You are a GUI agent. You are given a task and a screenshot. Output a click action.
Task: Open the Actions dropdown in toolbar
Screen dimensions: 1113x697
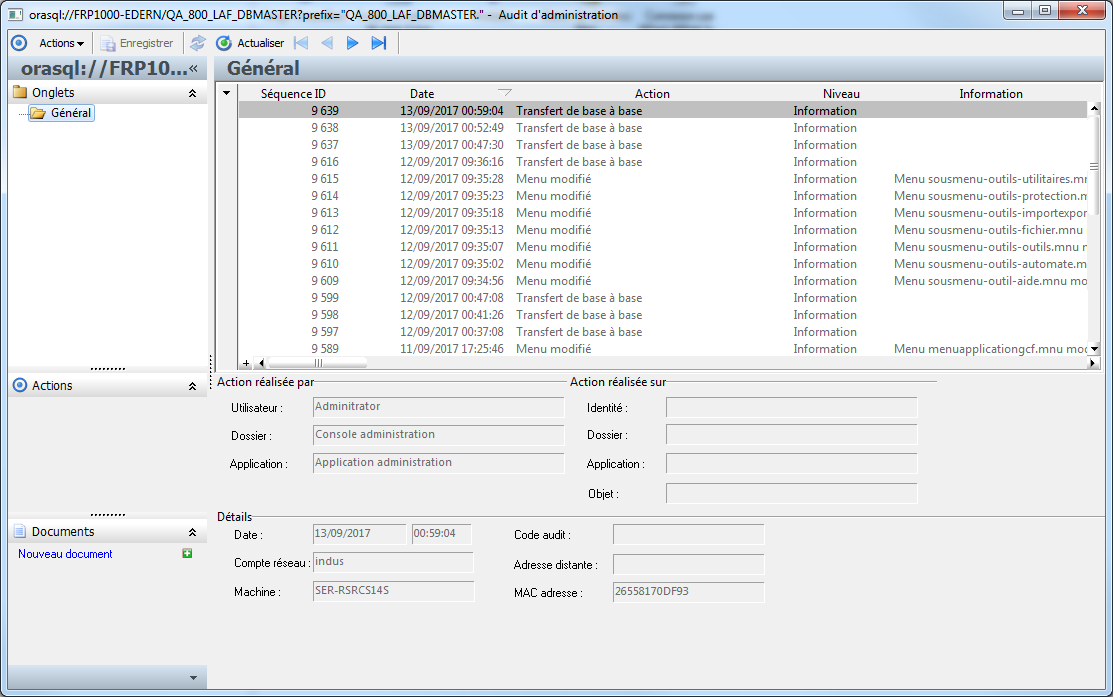point(61,43)
